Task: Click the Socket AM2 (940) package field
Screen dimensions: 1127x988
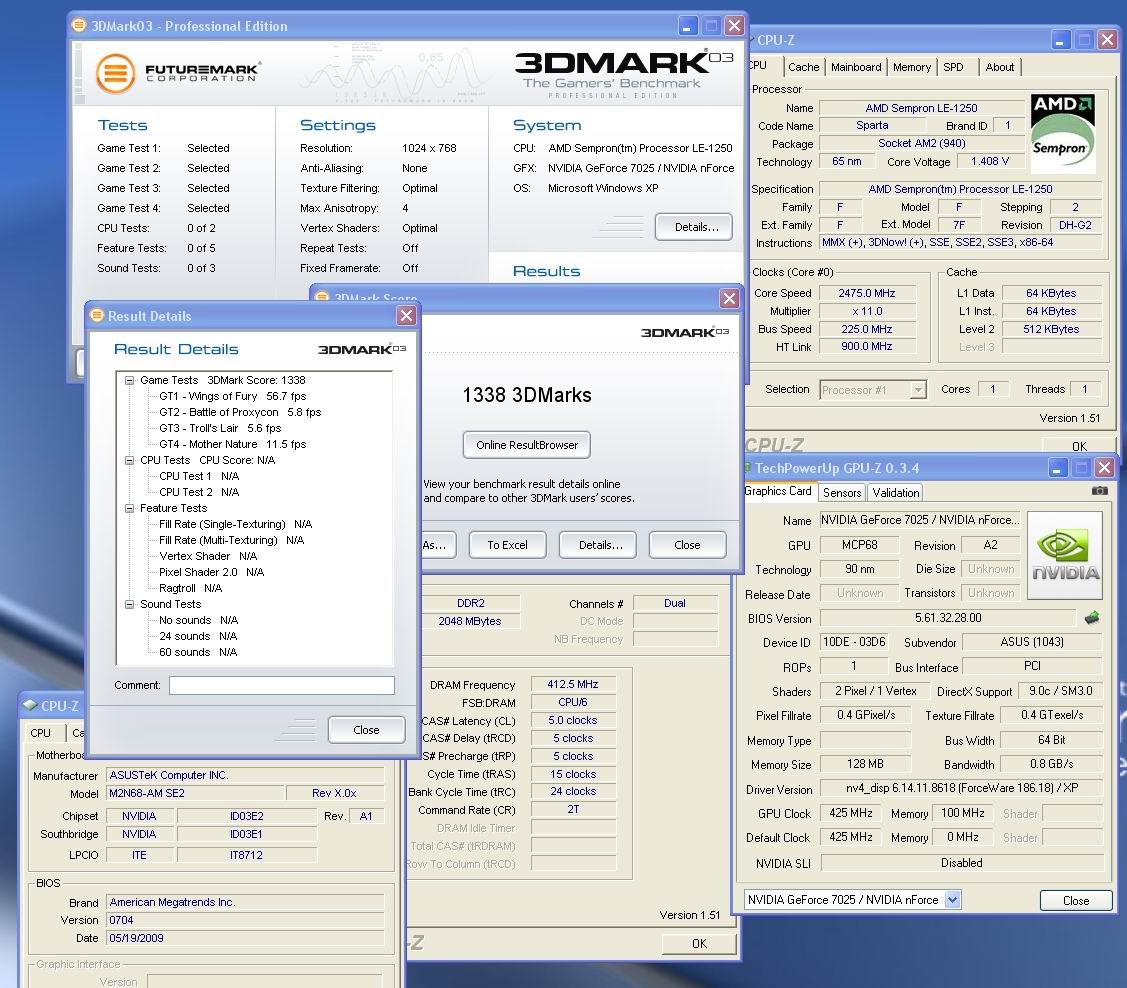Action: pos(921,143)
